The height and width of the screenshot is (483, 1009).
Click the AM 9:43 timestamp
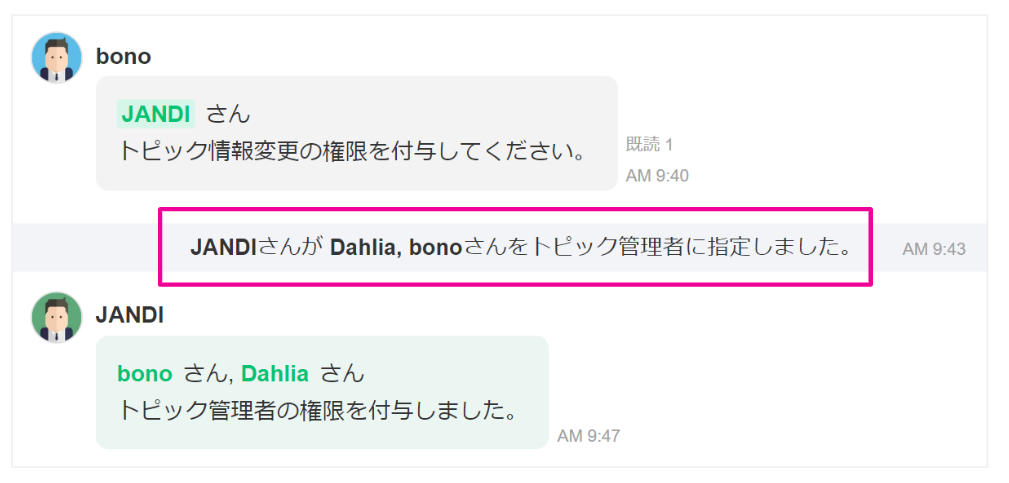pyautogui.click(x=933, y=249)
